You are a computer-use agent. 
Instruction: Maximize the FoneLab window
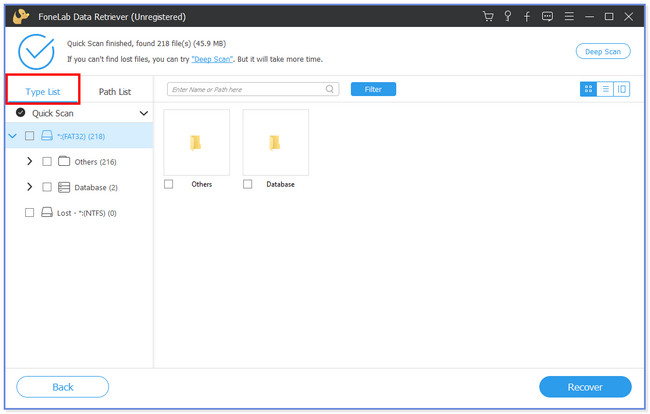(609, 17)
